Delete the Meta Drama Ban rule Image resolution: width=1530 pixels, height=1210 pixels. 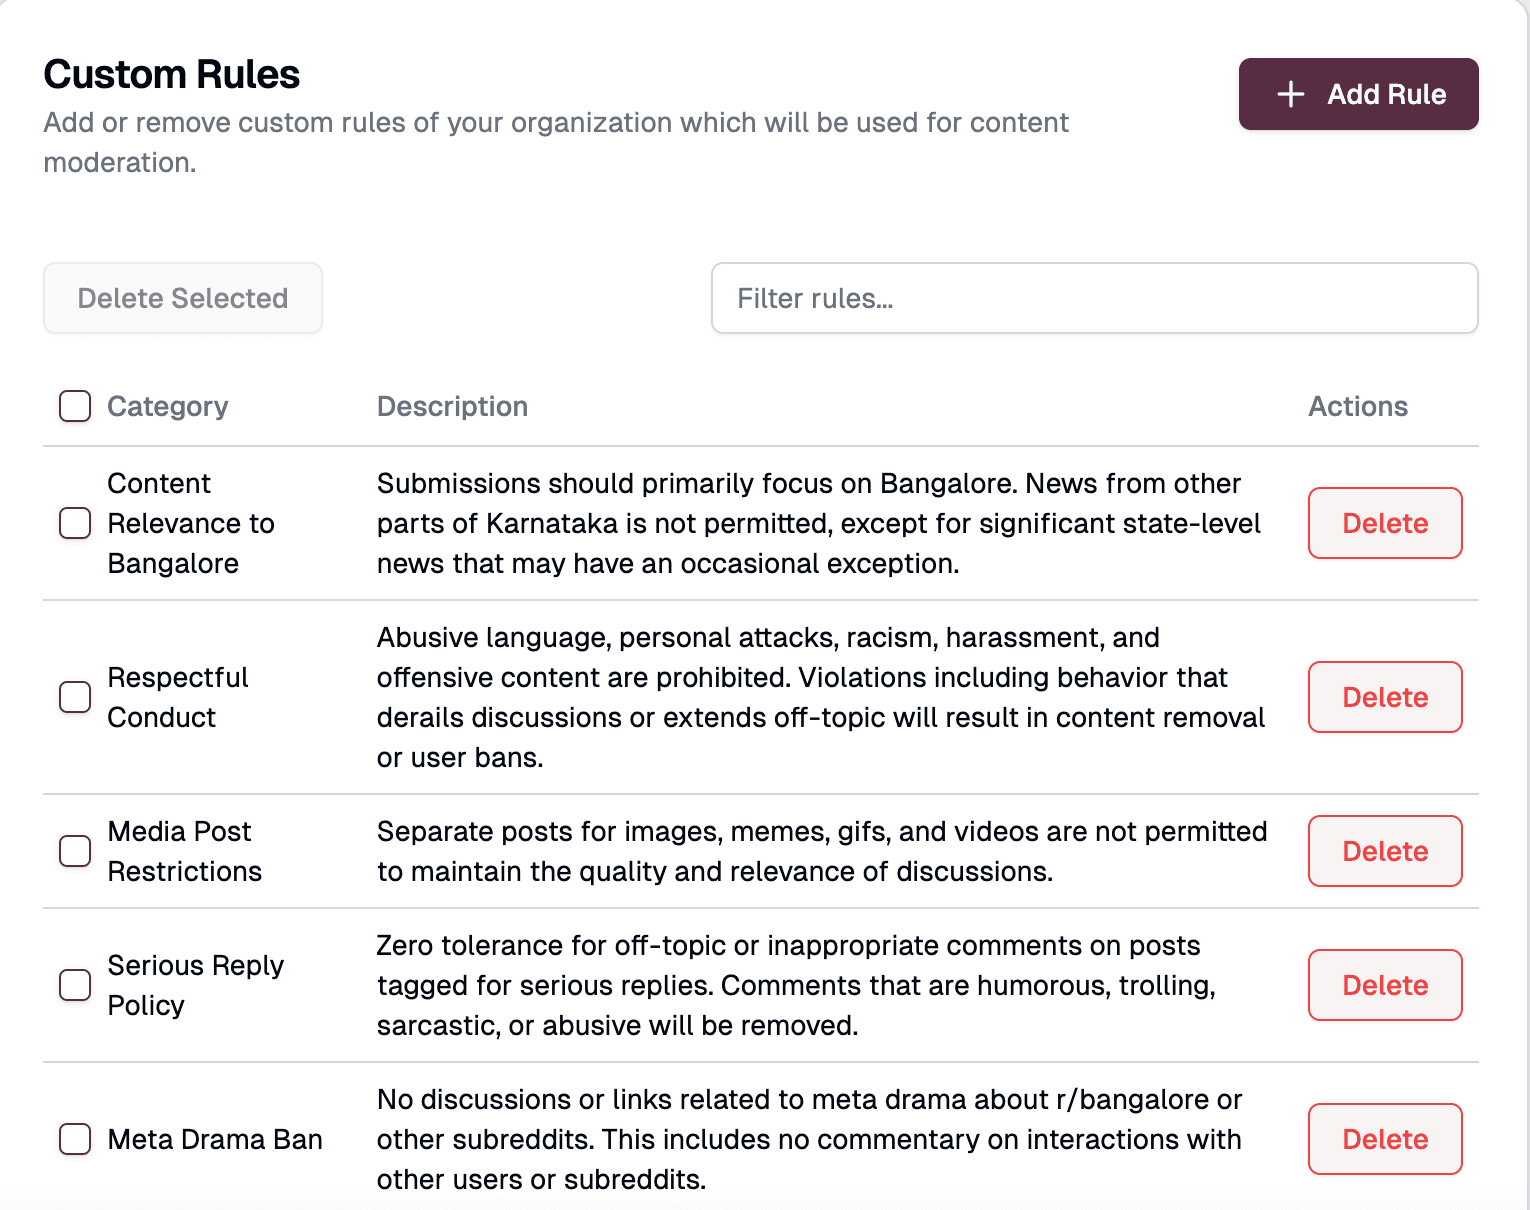click(x=1385, y=1139)
